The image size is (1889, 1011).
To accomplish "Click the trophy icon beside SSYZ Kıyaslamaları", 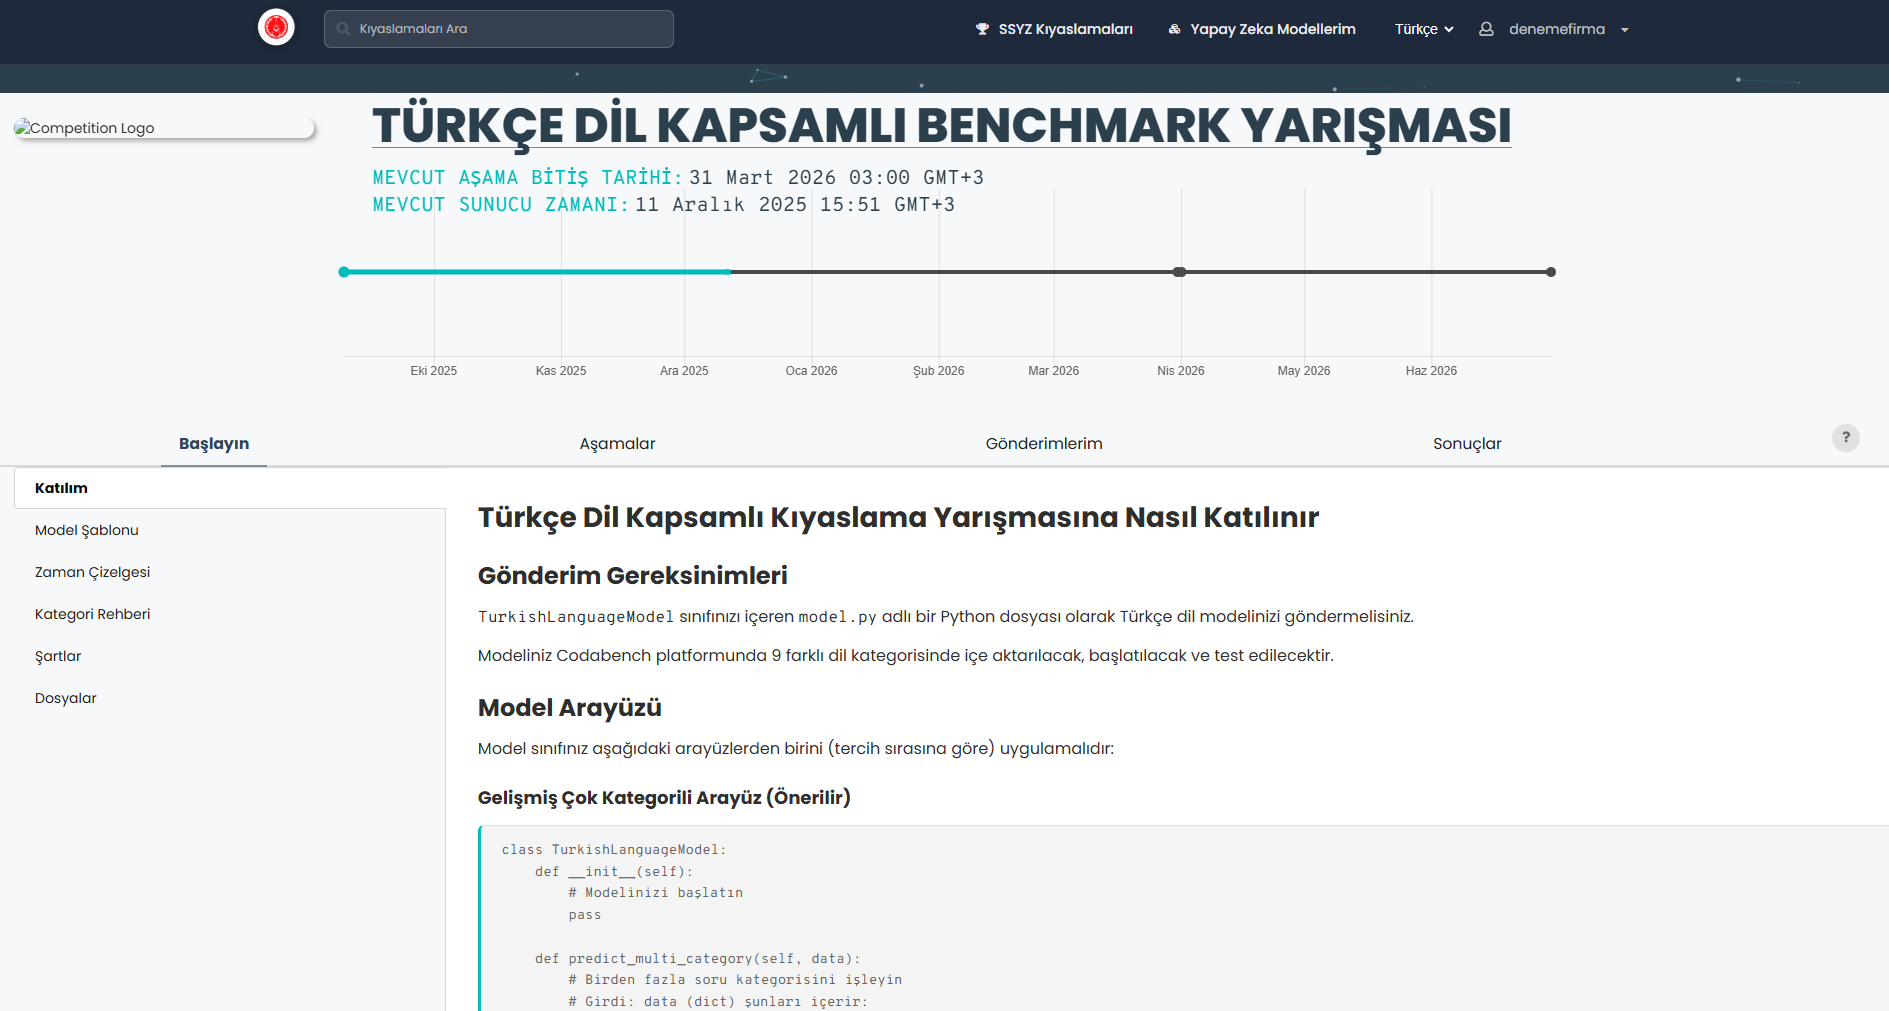I will [x=982, y=29].
